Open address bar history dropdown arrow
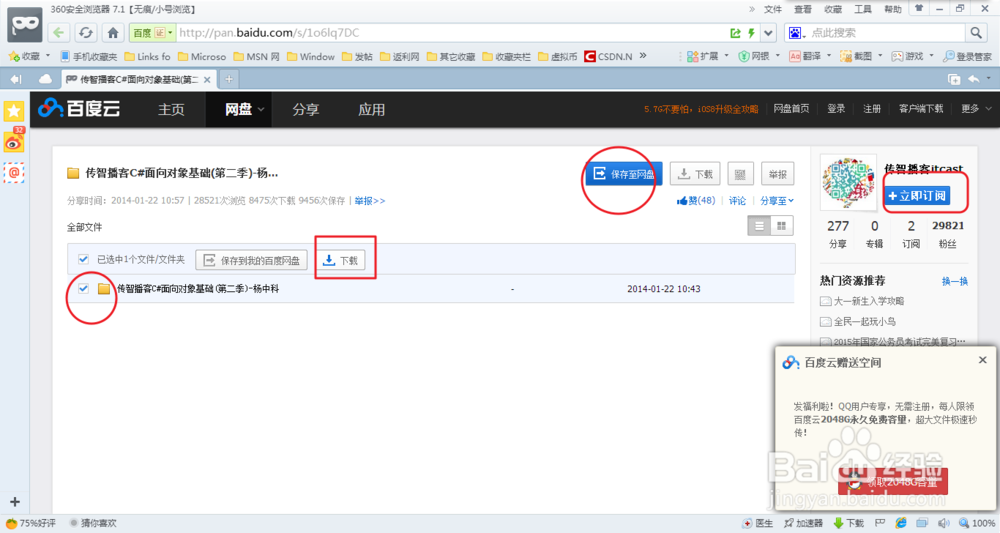The width and height of the screenshot is (1000, 533). pyautogui.click(x=768, y=33)
